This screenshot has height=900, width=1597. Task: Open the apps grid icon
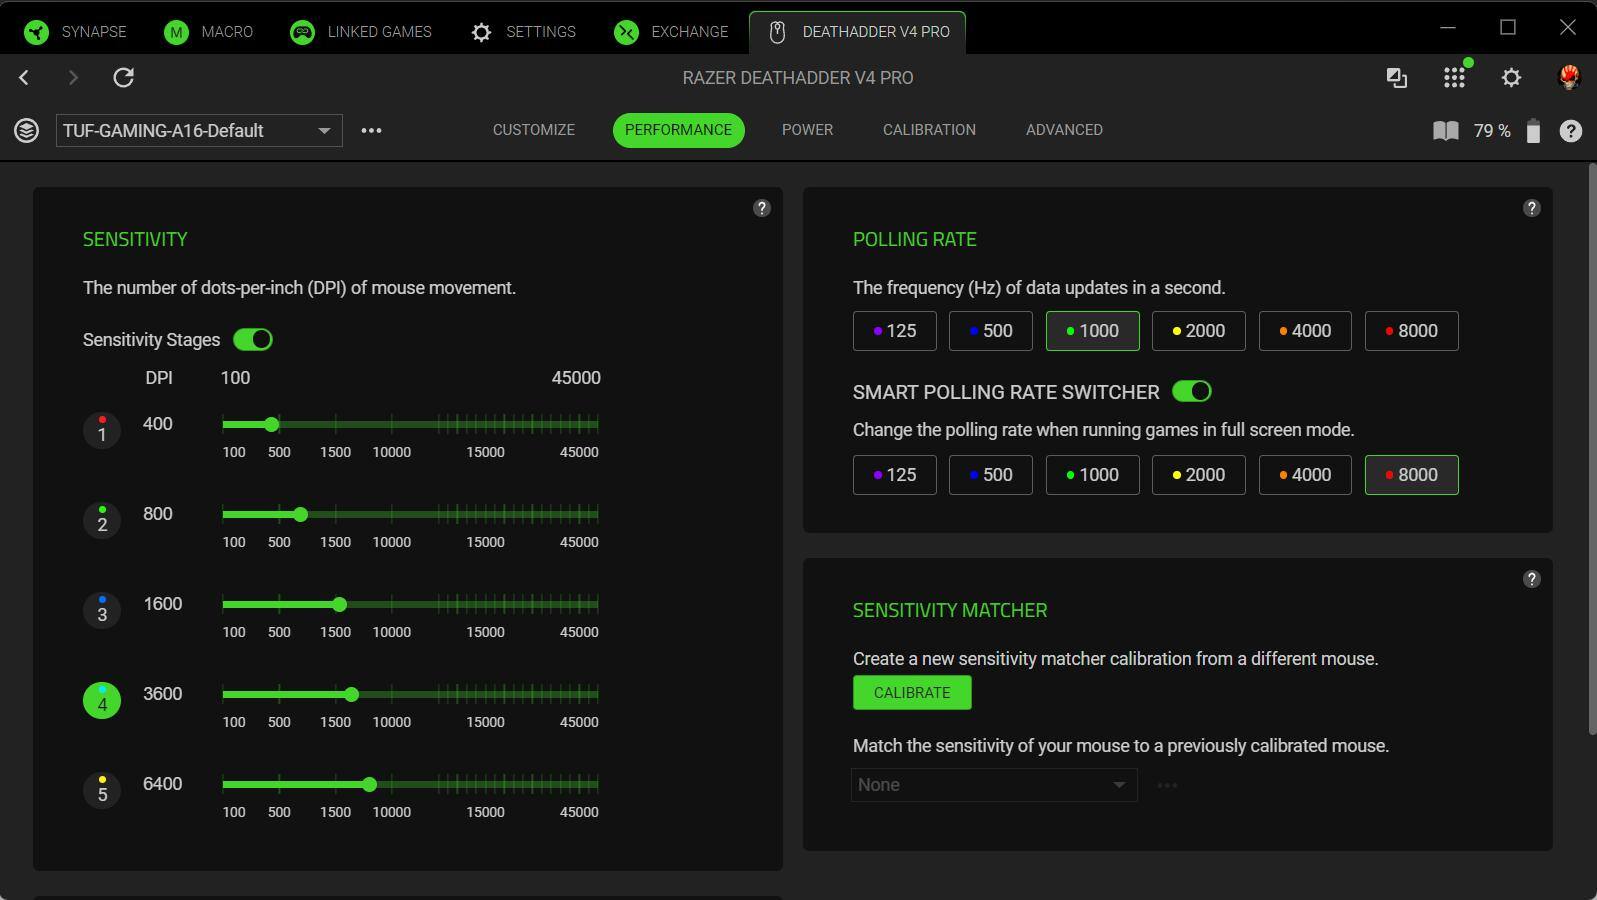point(1454,78)
